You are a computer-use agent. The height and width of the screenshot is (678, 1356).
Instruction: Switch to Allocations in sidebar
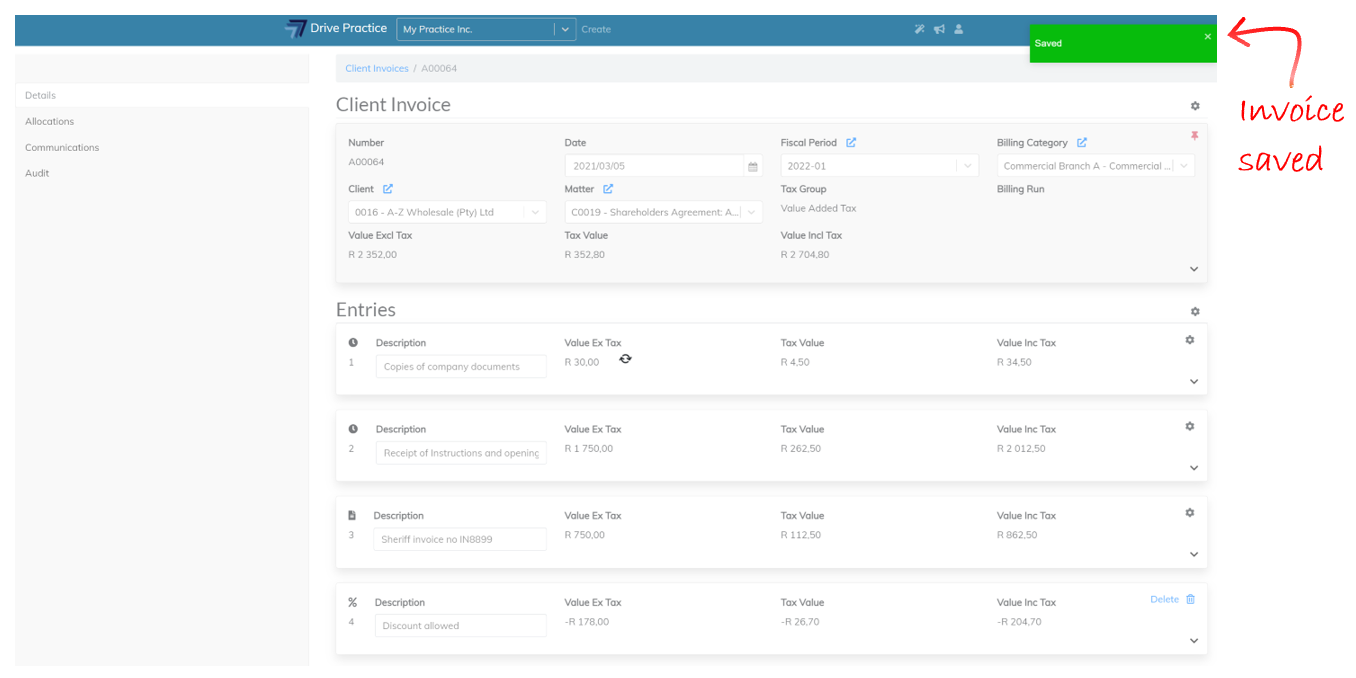pyautogui.click(x=50, y=121)
